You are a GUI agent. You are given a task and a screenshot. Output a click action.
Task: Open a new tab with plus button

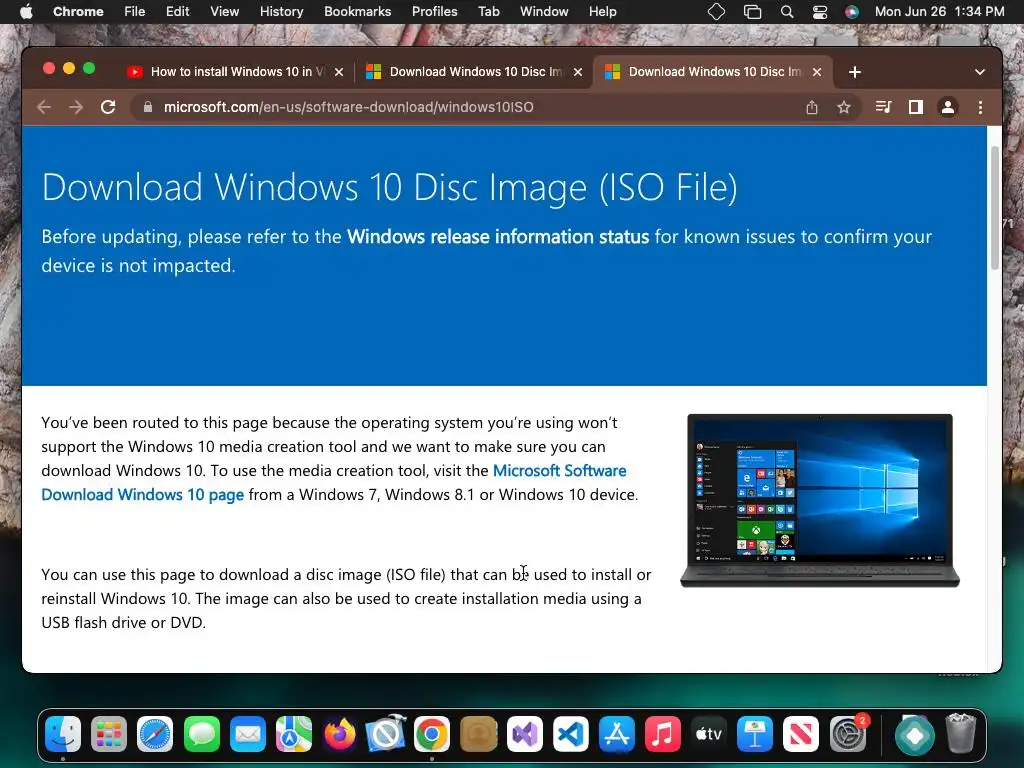(x=854, y=72)
